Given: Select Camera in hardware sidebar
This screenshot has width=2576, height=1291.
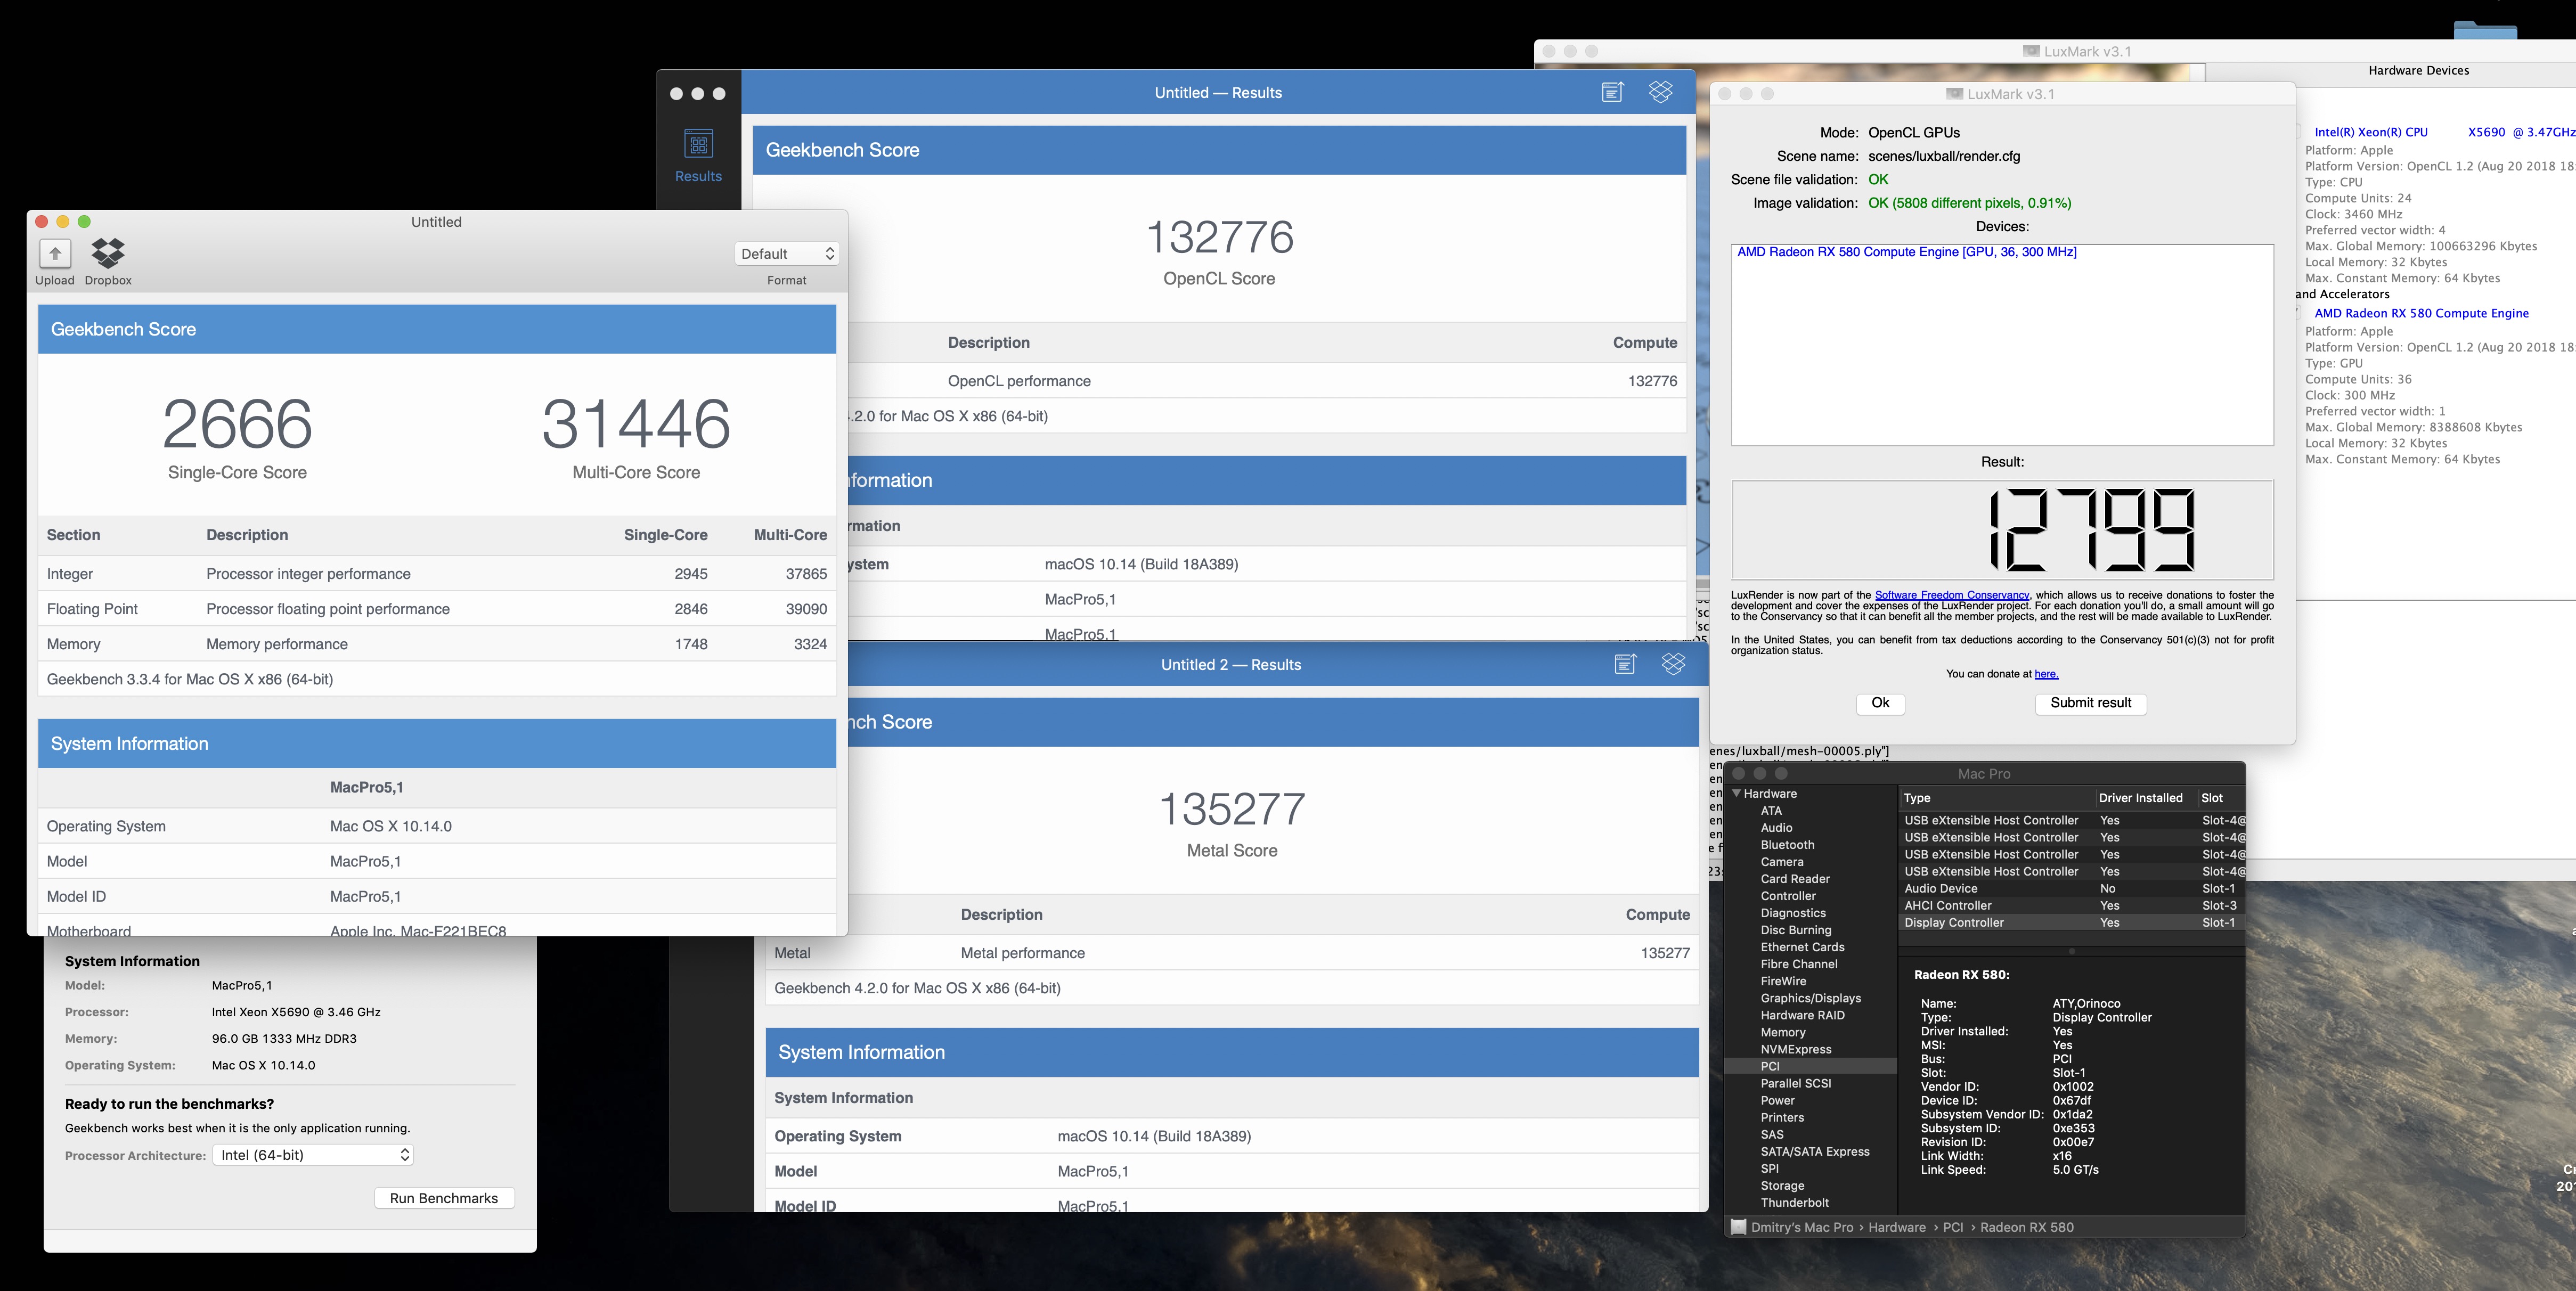Looking at the screenshot, I should tap(1782, 862).
